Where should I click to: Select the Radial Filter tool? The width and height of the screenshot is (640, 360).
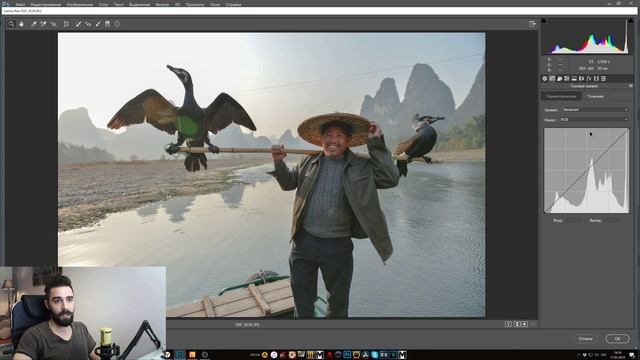tap(117, 24)
